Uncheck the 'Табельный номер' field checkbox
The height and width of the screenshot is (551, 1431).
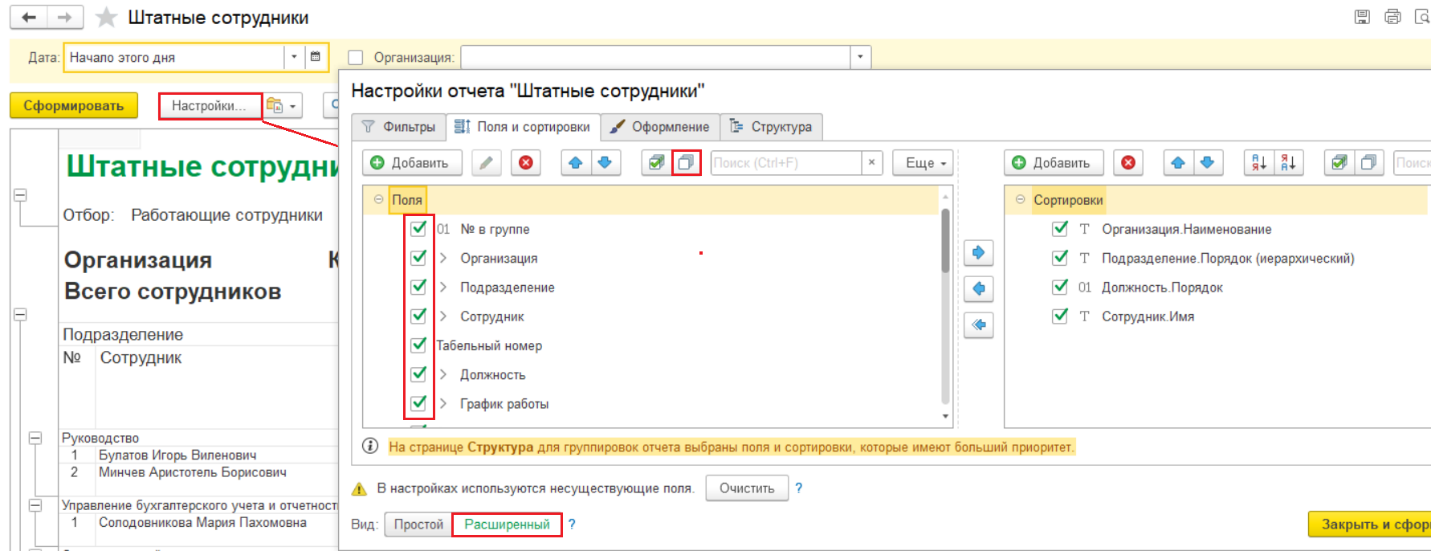coord(419,345)
